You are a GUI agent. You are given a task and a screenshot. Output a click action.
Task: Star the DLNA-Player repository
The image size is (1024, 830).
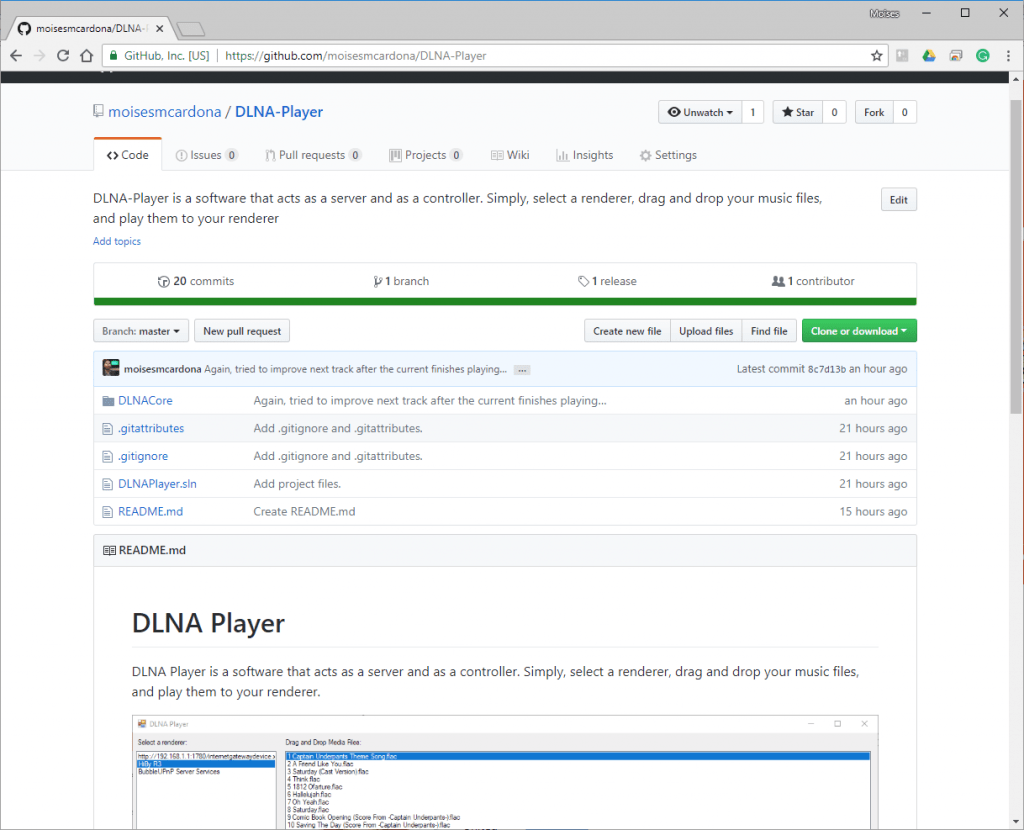pyautogui.click(x=798, y=112)
